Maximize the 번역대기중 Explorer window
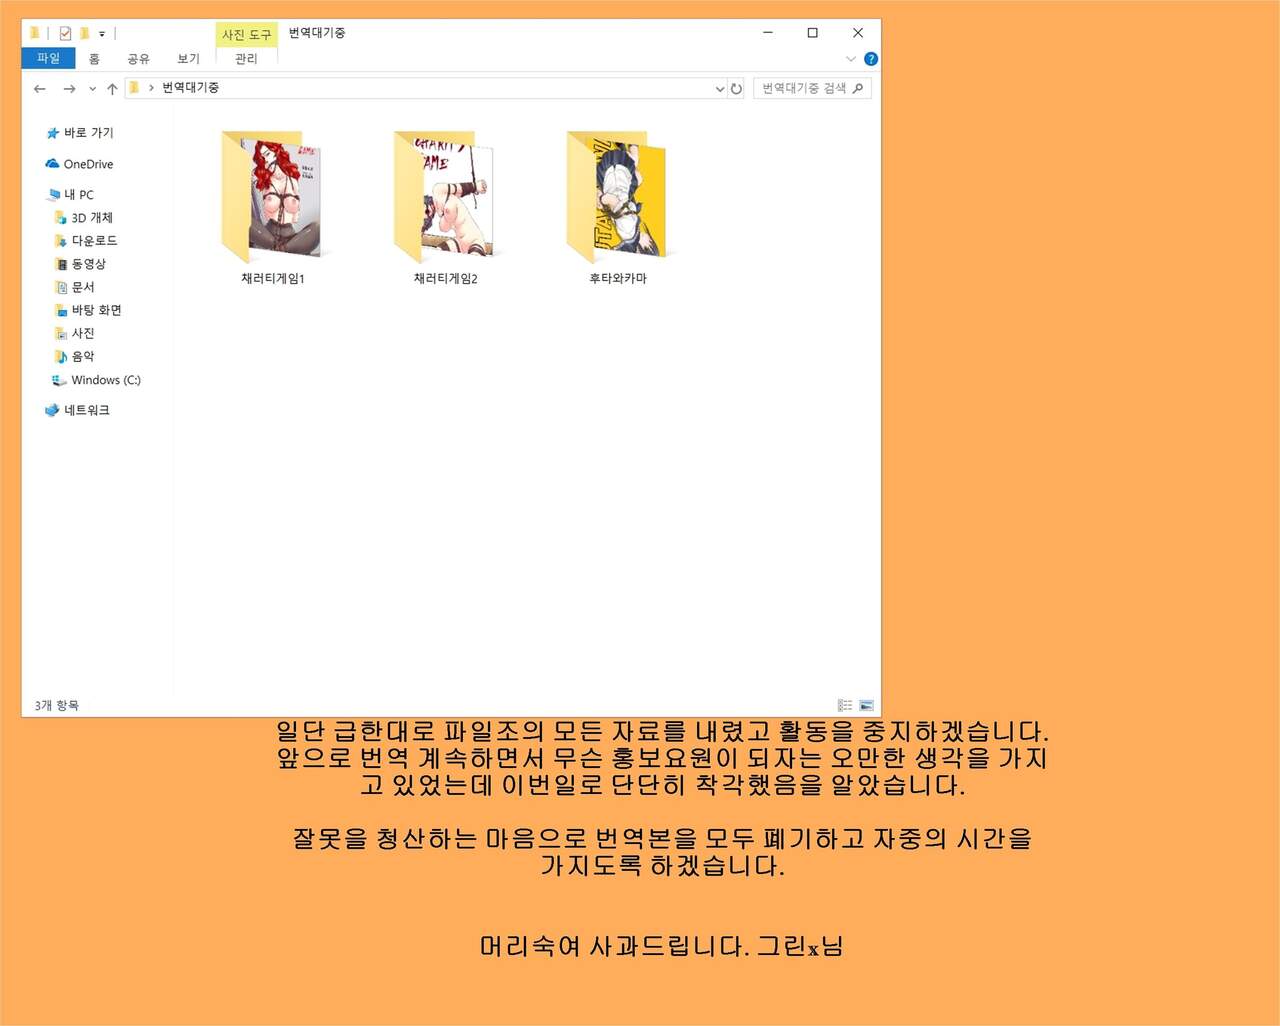1280x1026 pixels. coord(813,33)
